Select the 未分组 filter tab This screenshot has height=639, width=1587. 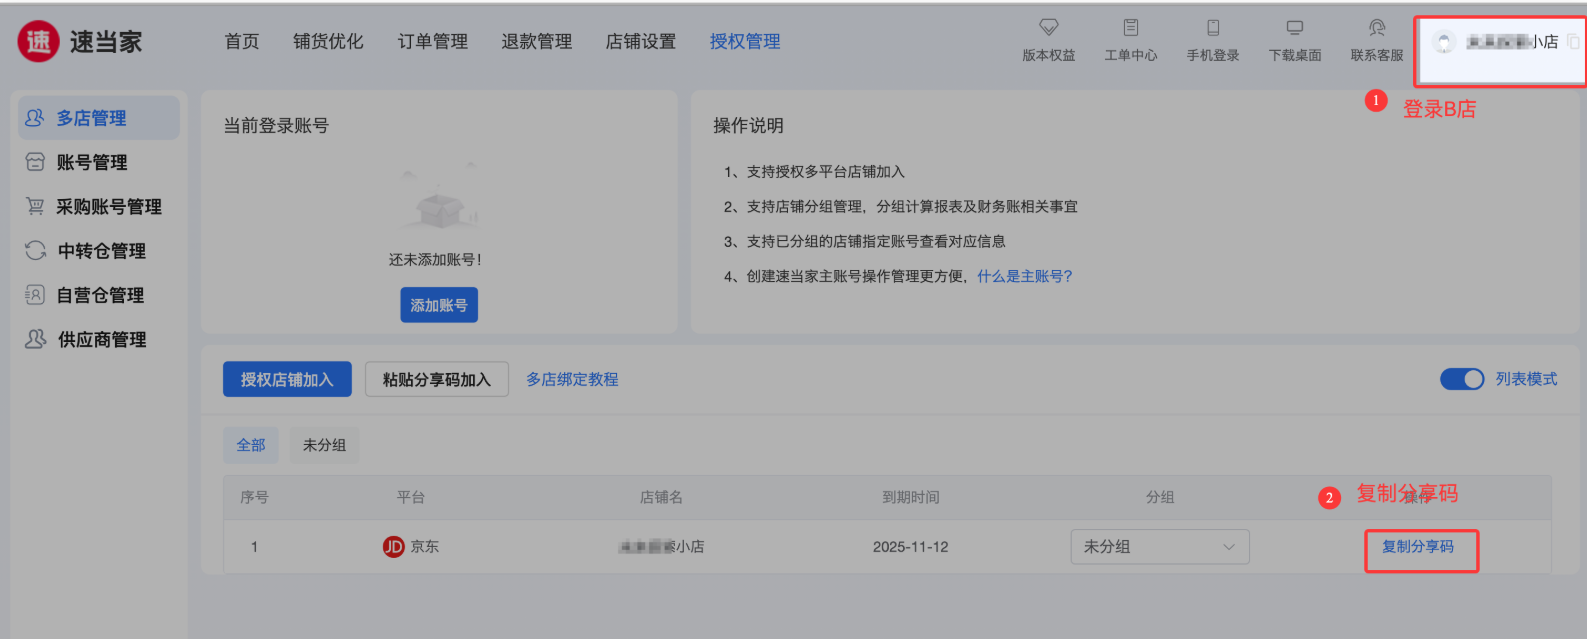pos(324,445)
